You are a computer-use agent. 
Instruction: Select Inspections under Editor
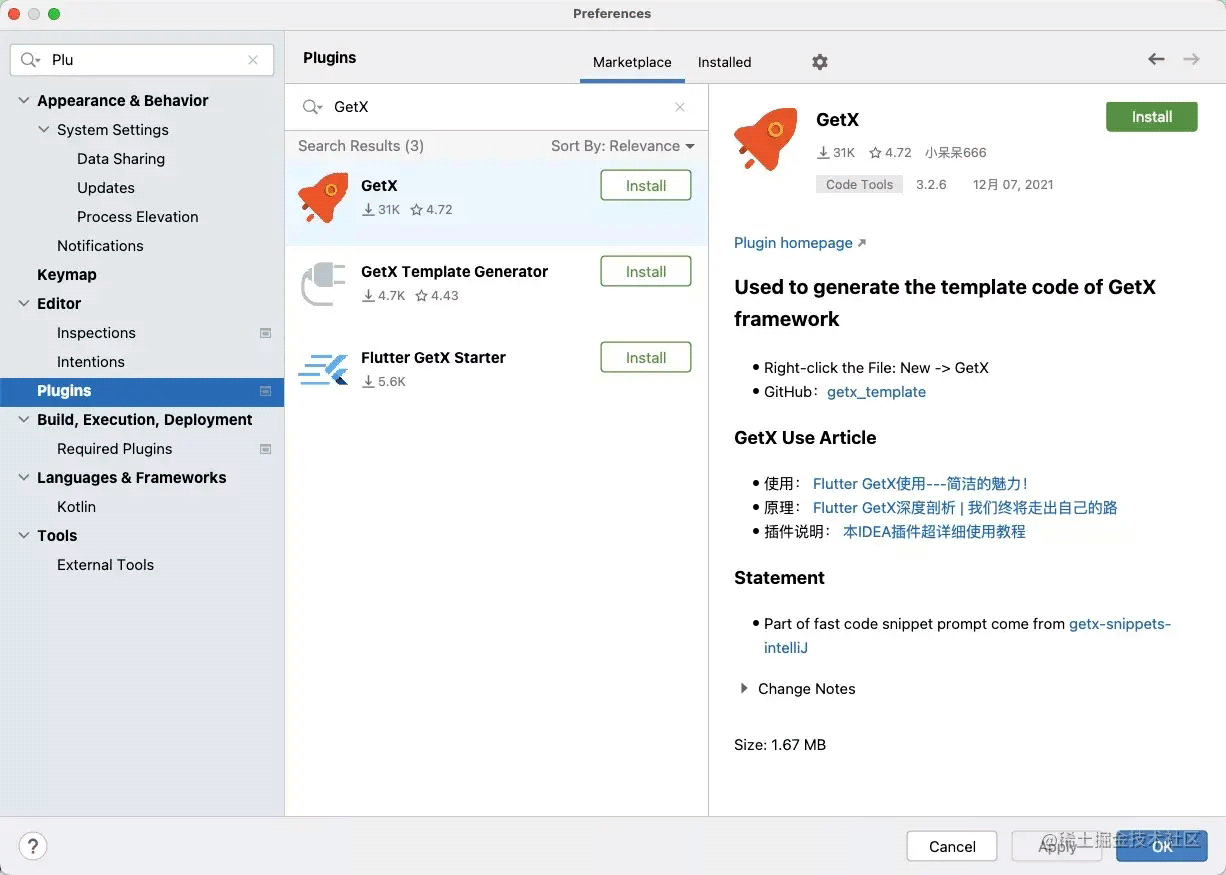point(96,333)
